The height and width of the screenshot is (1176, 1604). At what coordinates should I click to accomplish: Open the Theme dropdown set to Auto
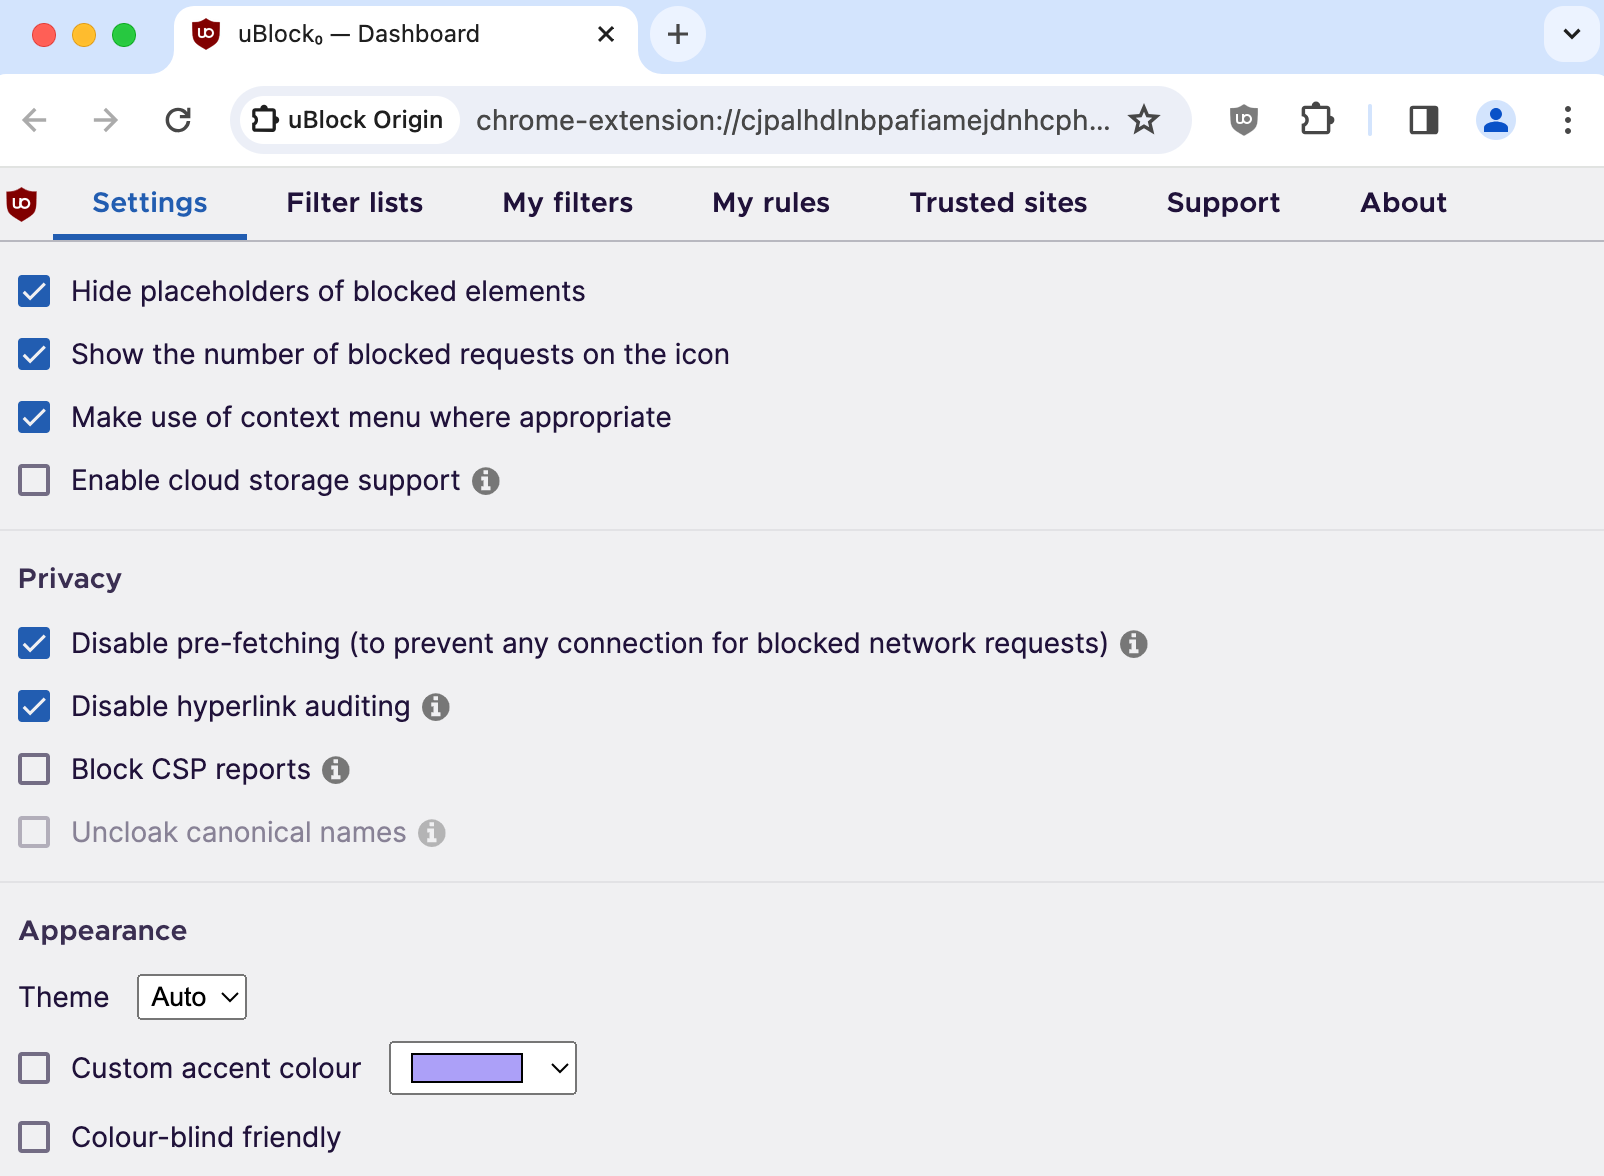click(x=192, y=997)
